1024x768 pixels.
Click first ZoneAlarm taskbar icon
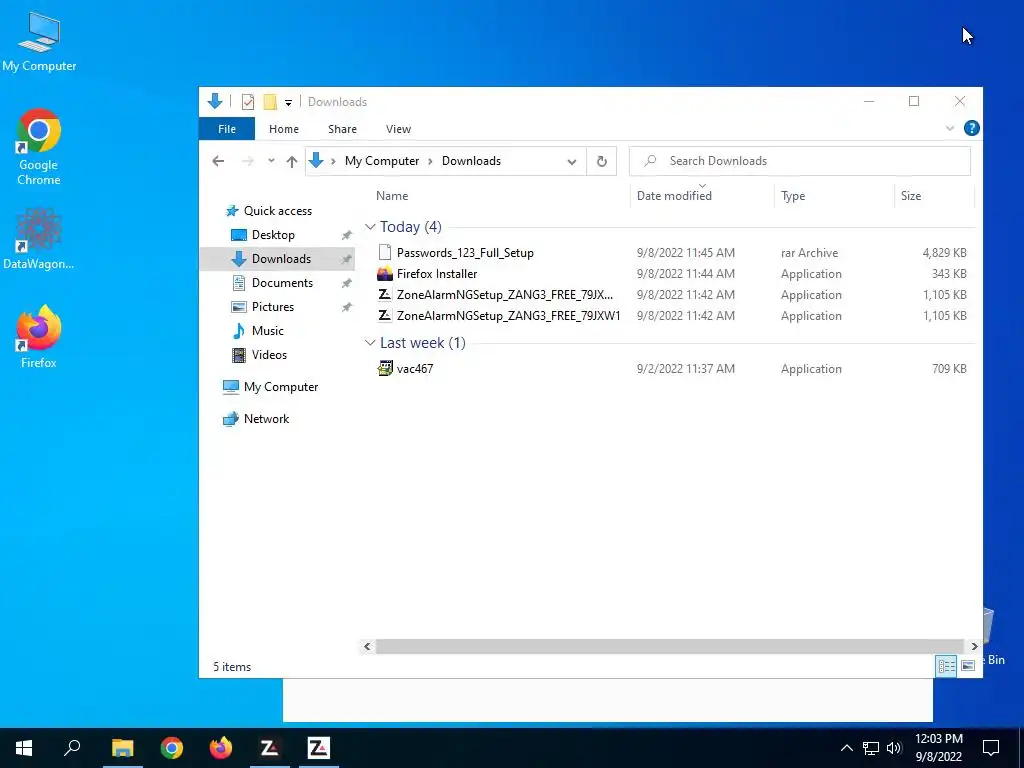pos(270,748)
